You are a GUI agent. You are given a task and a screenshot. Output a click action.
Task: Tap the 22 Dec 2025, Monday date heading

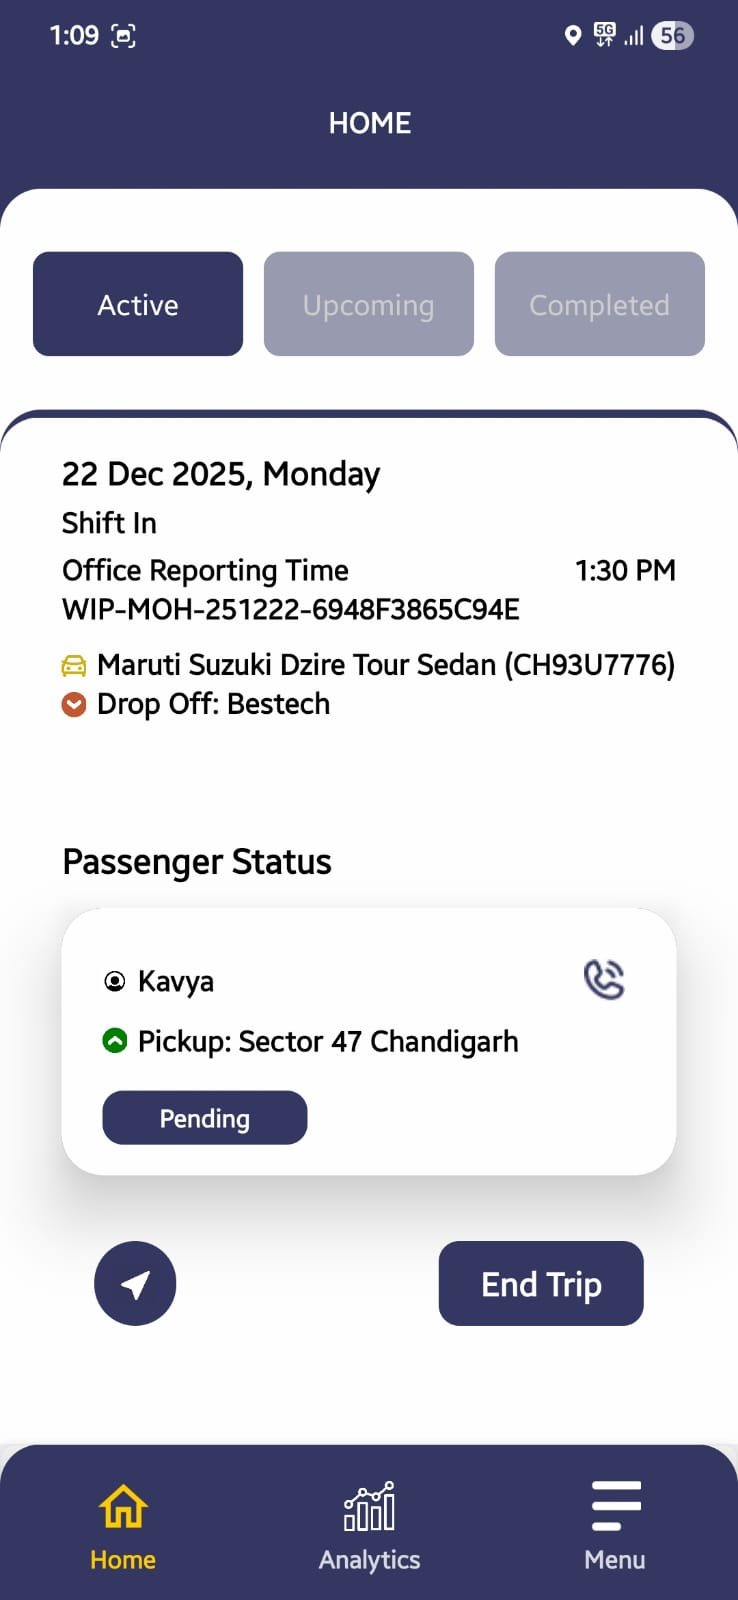[221, 474]
